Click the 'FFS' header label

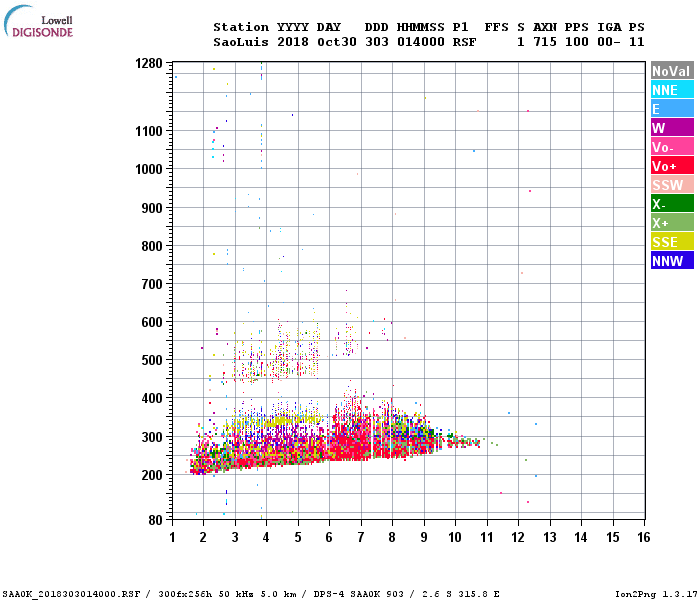tap(496, 27)
